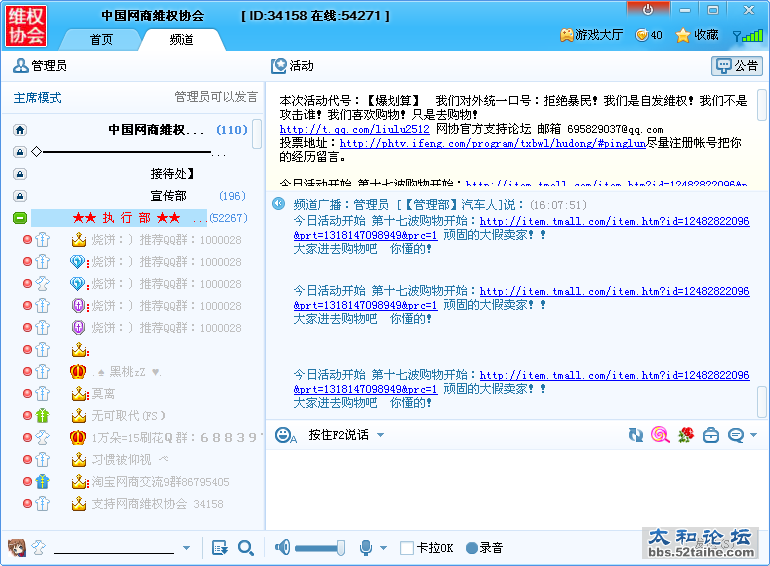Expand the 按住F2说话 speak mode dropdown

380,435
